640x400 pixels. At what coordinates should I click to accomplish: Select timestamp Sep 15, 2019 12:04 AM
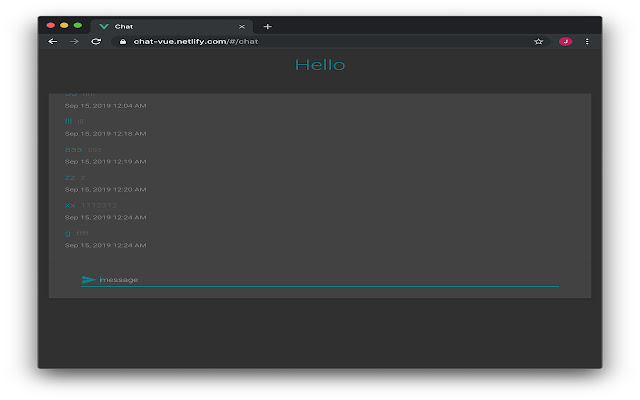coord(105,106)
